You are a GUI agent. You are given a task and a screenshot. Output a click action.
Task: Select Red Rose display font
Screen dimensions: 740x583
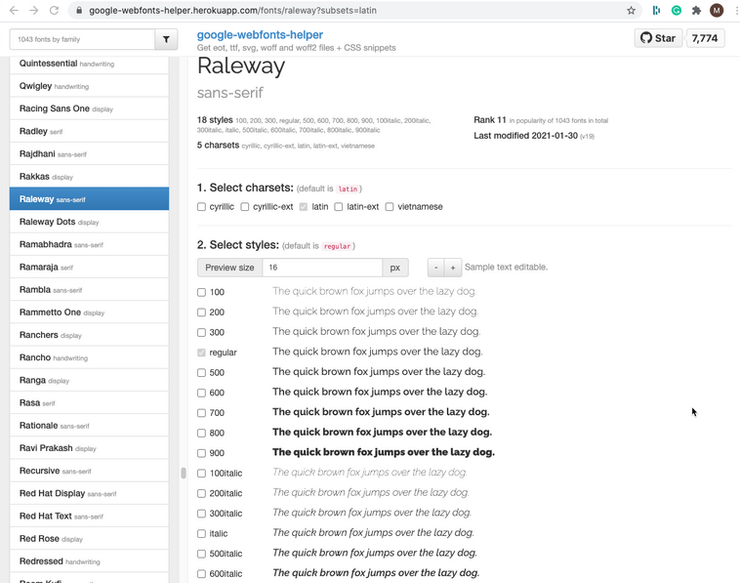(x=89, y=539)
